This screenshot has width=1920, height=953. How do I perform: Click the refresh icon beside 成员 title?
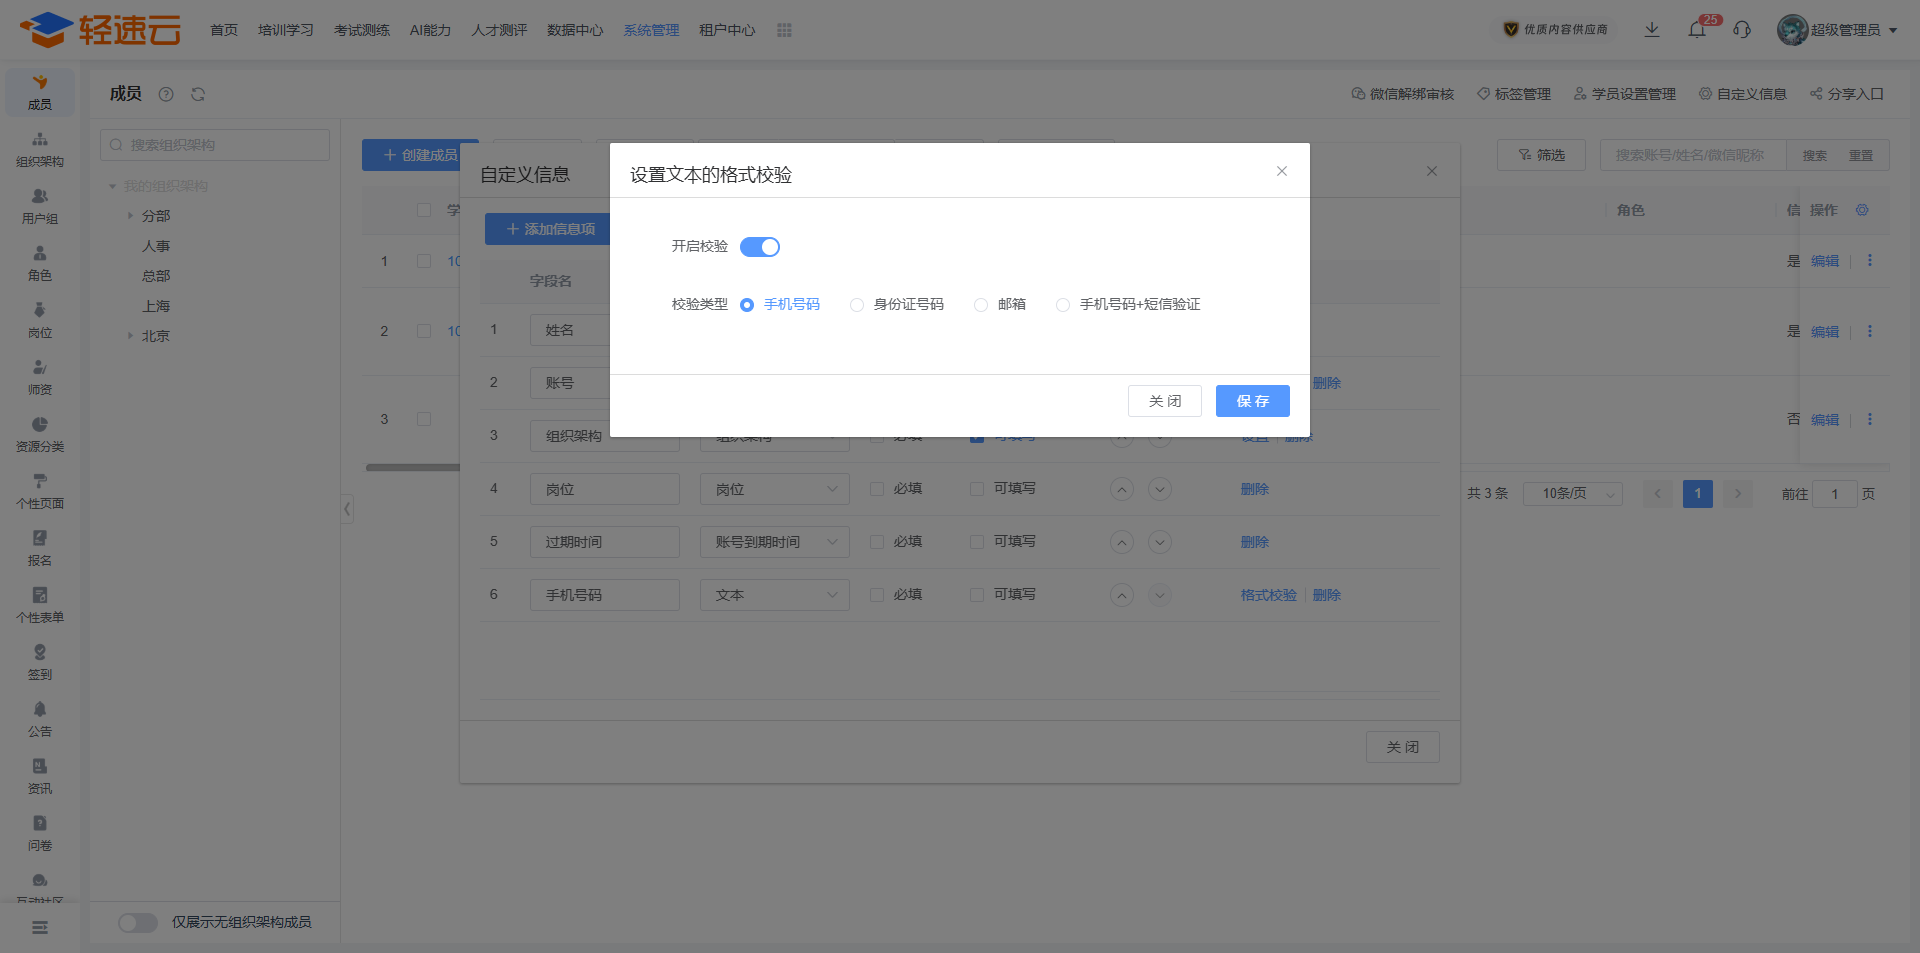(198, 94)
